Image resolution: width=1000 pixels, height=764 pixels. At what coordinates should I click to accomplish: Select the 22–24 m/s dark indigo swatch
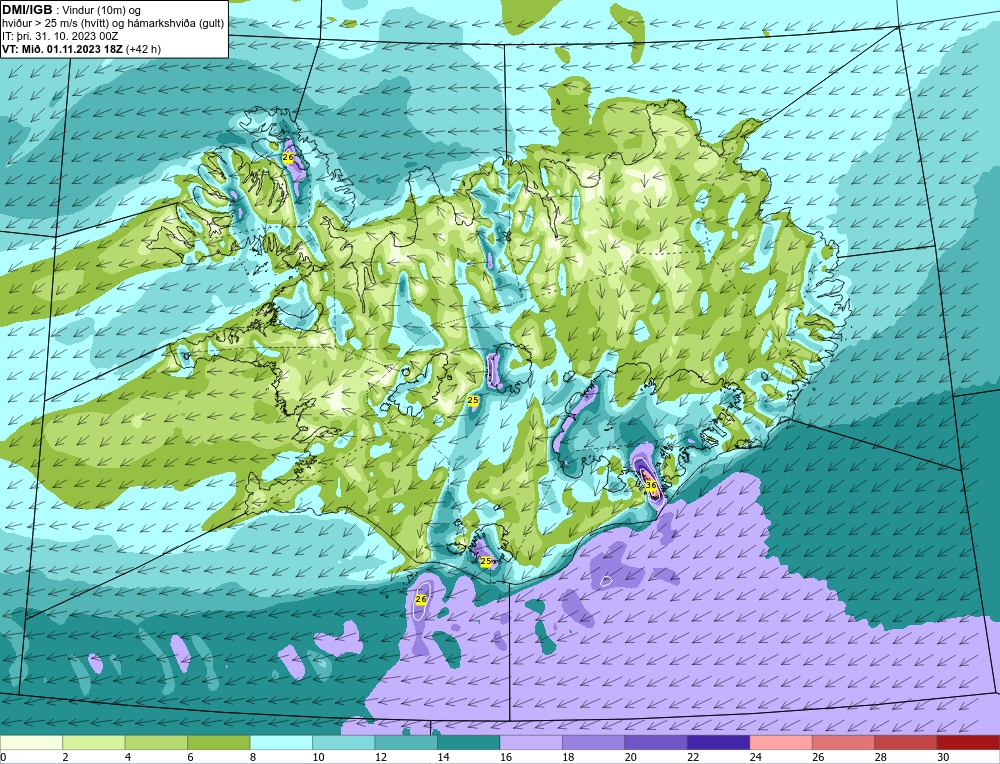coord(719,742)
